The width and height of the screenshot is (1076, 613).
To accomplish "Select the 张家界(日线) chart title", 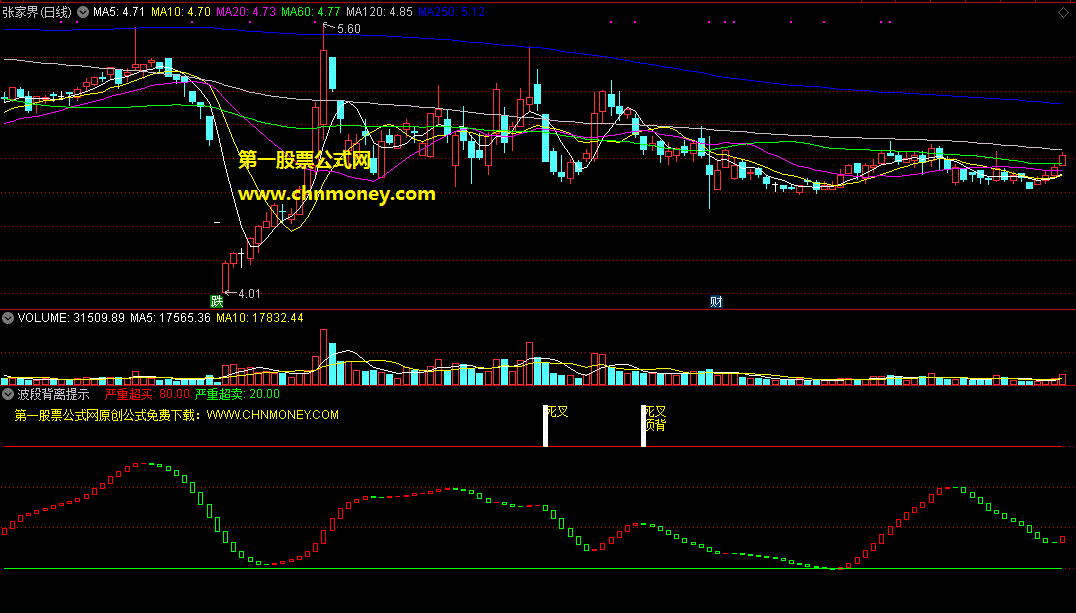I will [36, 12].
